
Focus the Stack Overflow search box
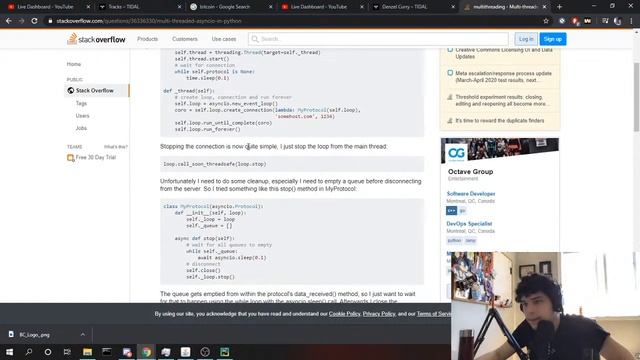(378, 39)
